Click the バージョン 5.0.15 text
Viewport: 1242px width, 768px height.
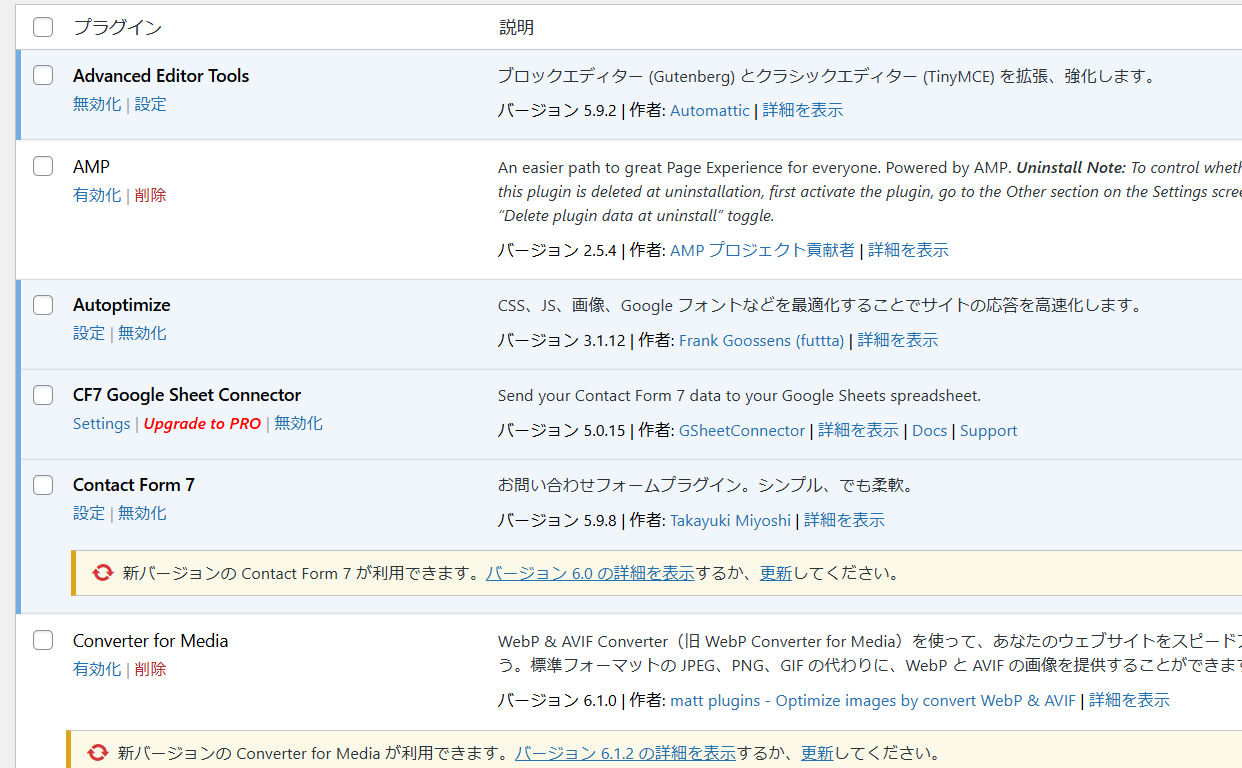pos(562,430)
